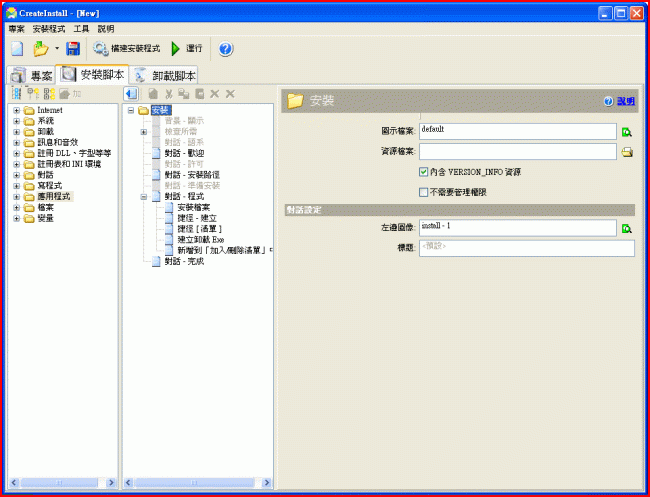Viewport: 650px width, 497px height.
Task: Uncheck 內含 VERSION_INFO 資源 checkbox
Action: (x=424, y=172)
